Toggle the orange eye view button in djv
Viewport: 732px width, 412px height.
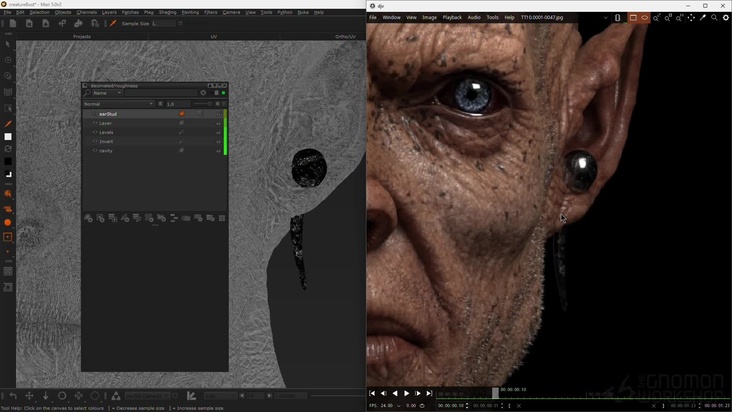[x=645, y=18]
